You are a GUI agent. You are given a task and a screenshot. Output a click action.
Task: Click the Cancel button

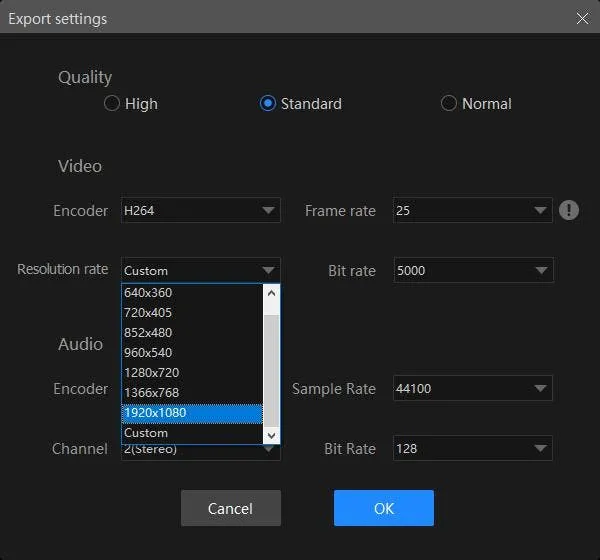click(230, 508)
